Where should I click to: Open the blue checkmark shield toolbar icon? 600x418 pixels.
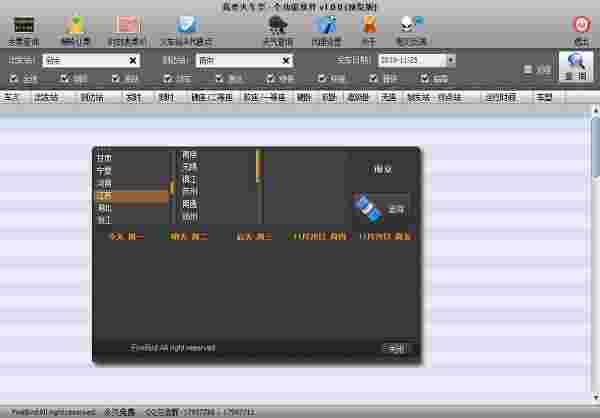188,25
